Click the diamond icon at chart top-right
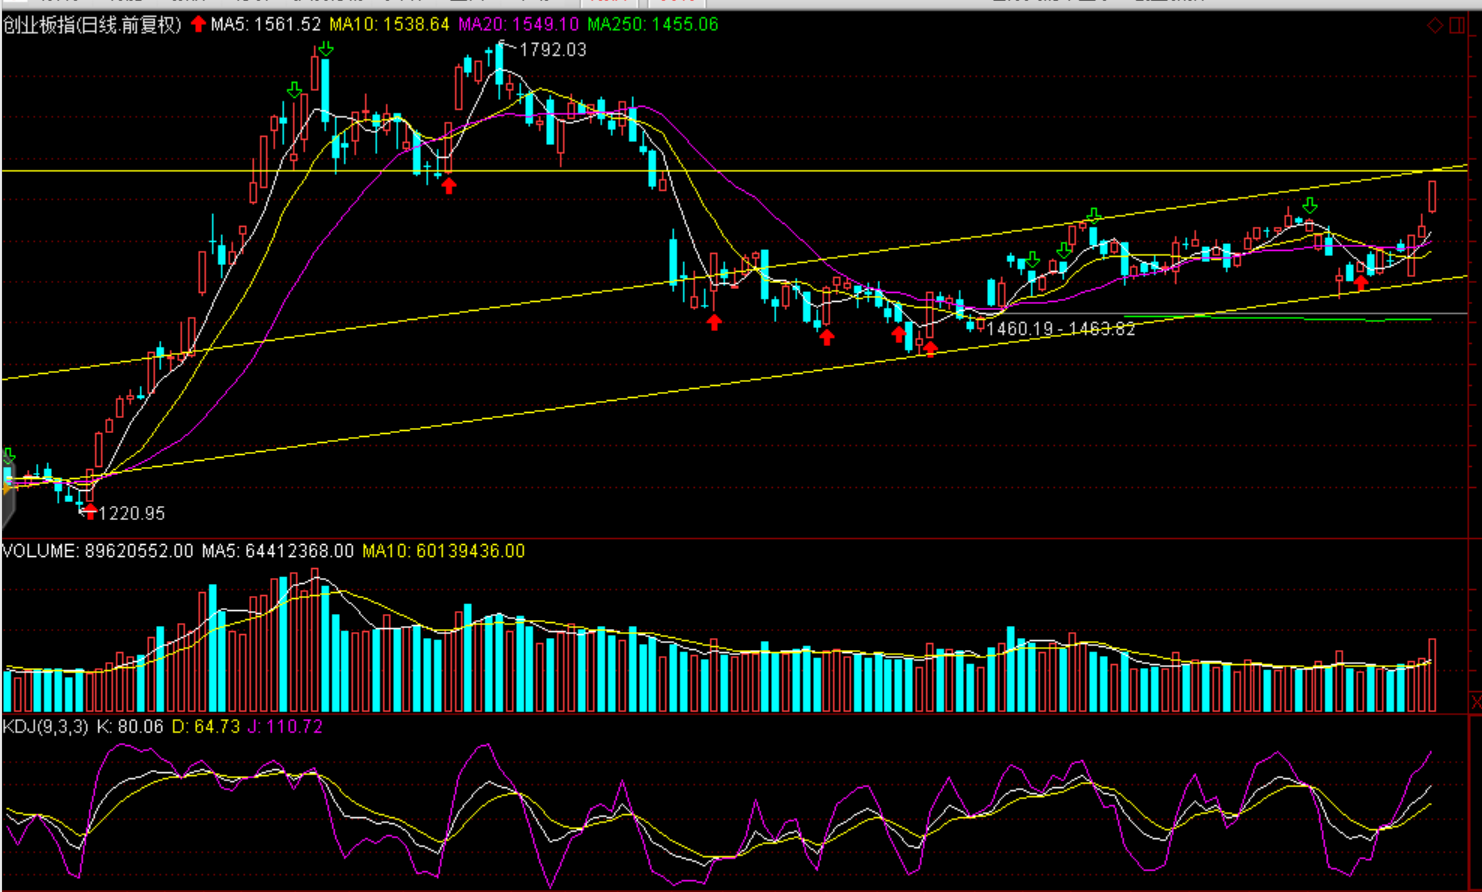This screenshot has height=892, width=1482. pos(1434,25)
